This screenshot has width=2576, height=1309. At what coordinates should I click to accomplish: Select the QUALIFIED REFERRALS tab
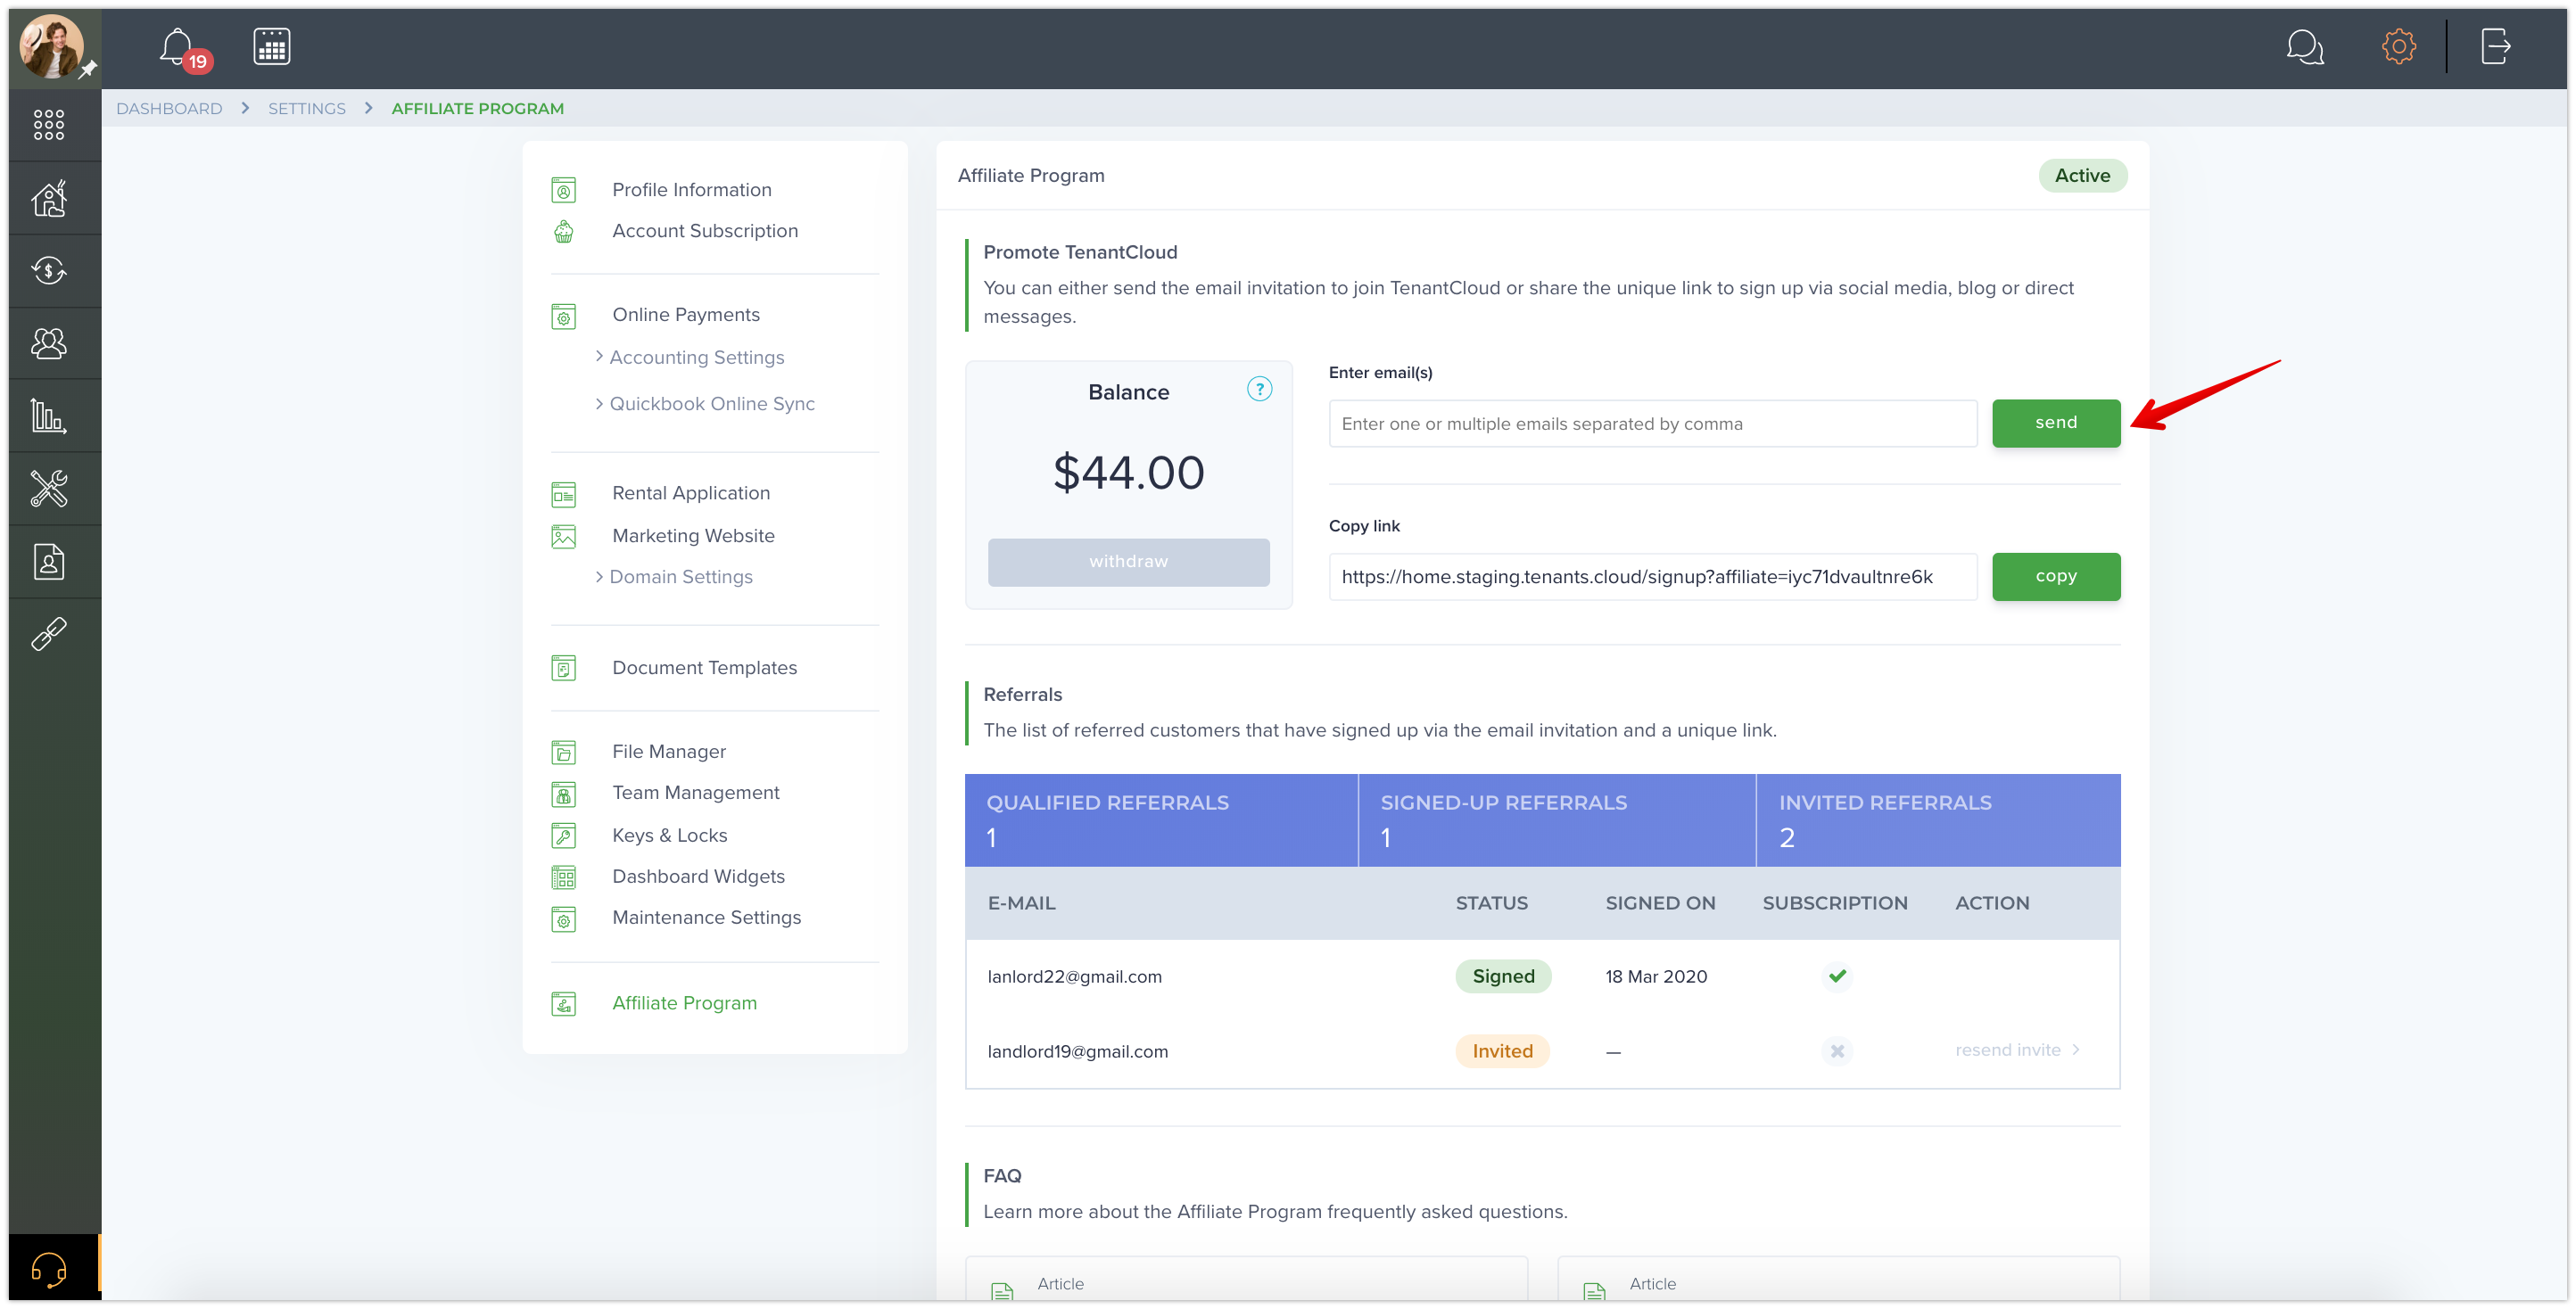[x=1161, y=820]
